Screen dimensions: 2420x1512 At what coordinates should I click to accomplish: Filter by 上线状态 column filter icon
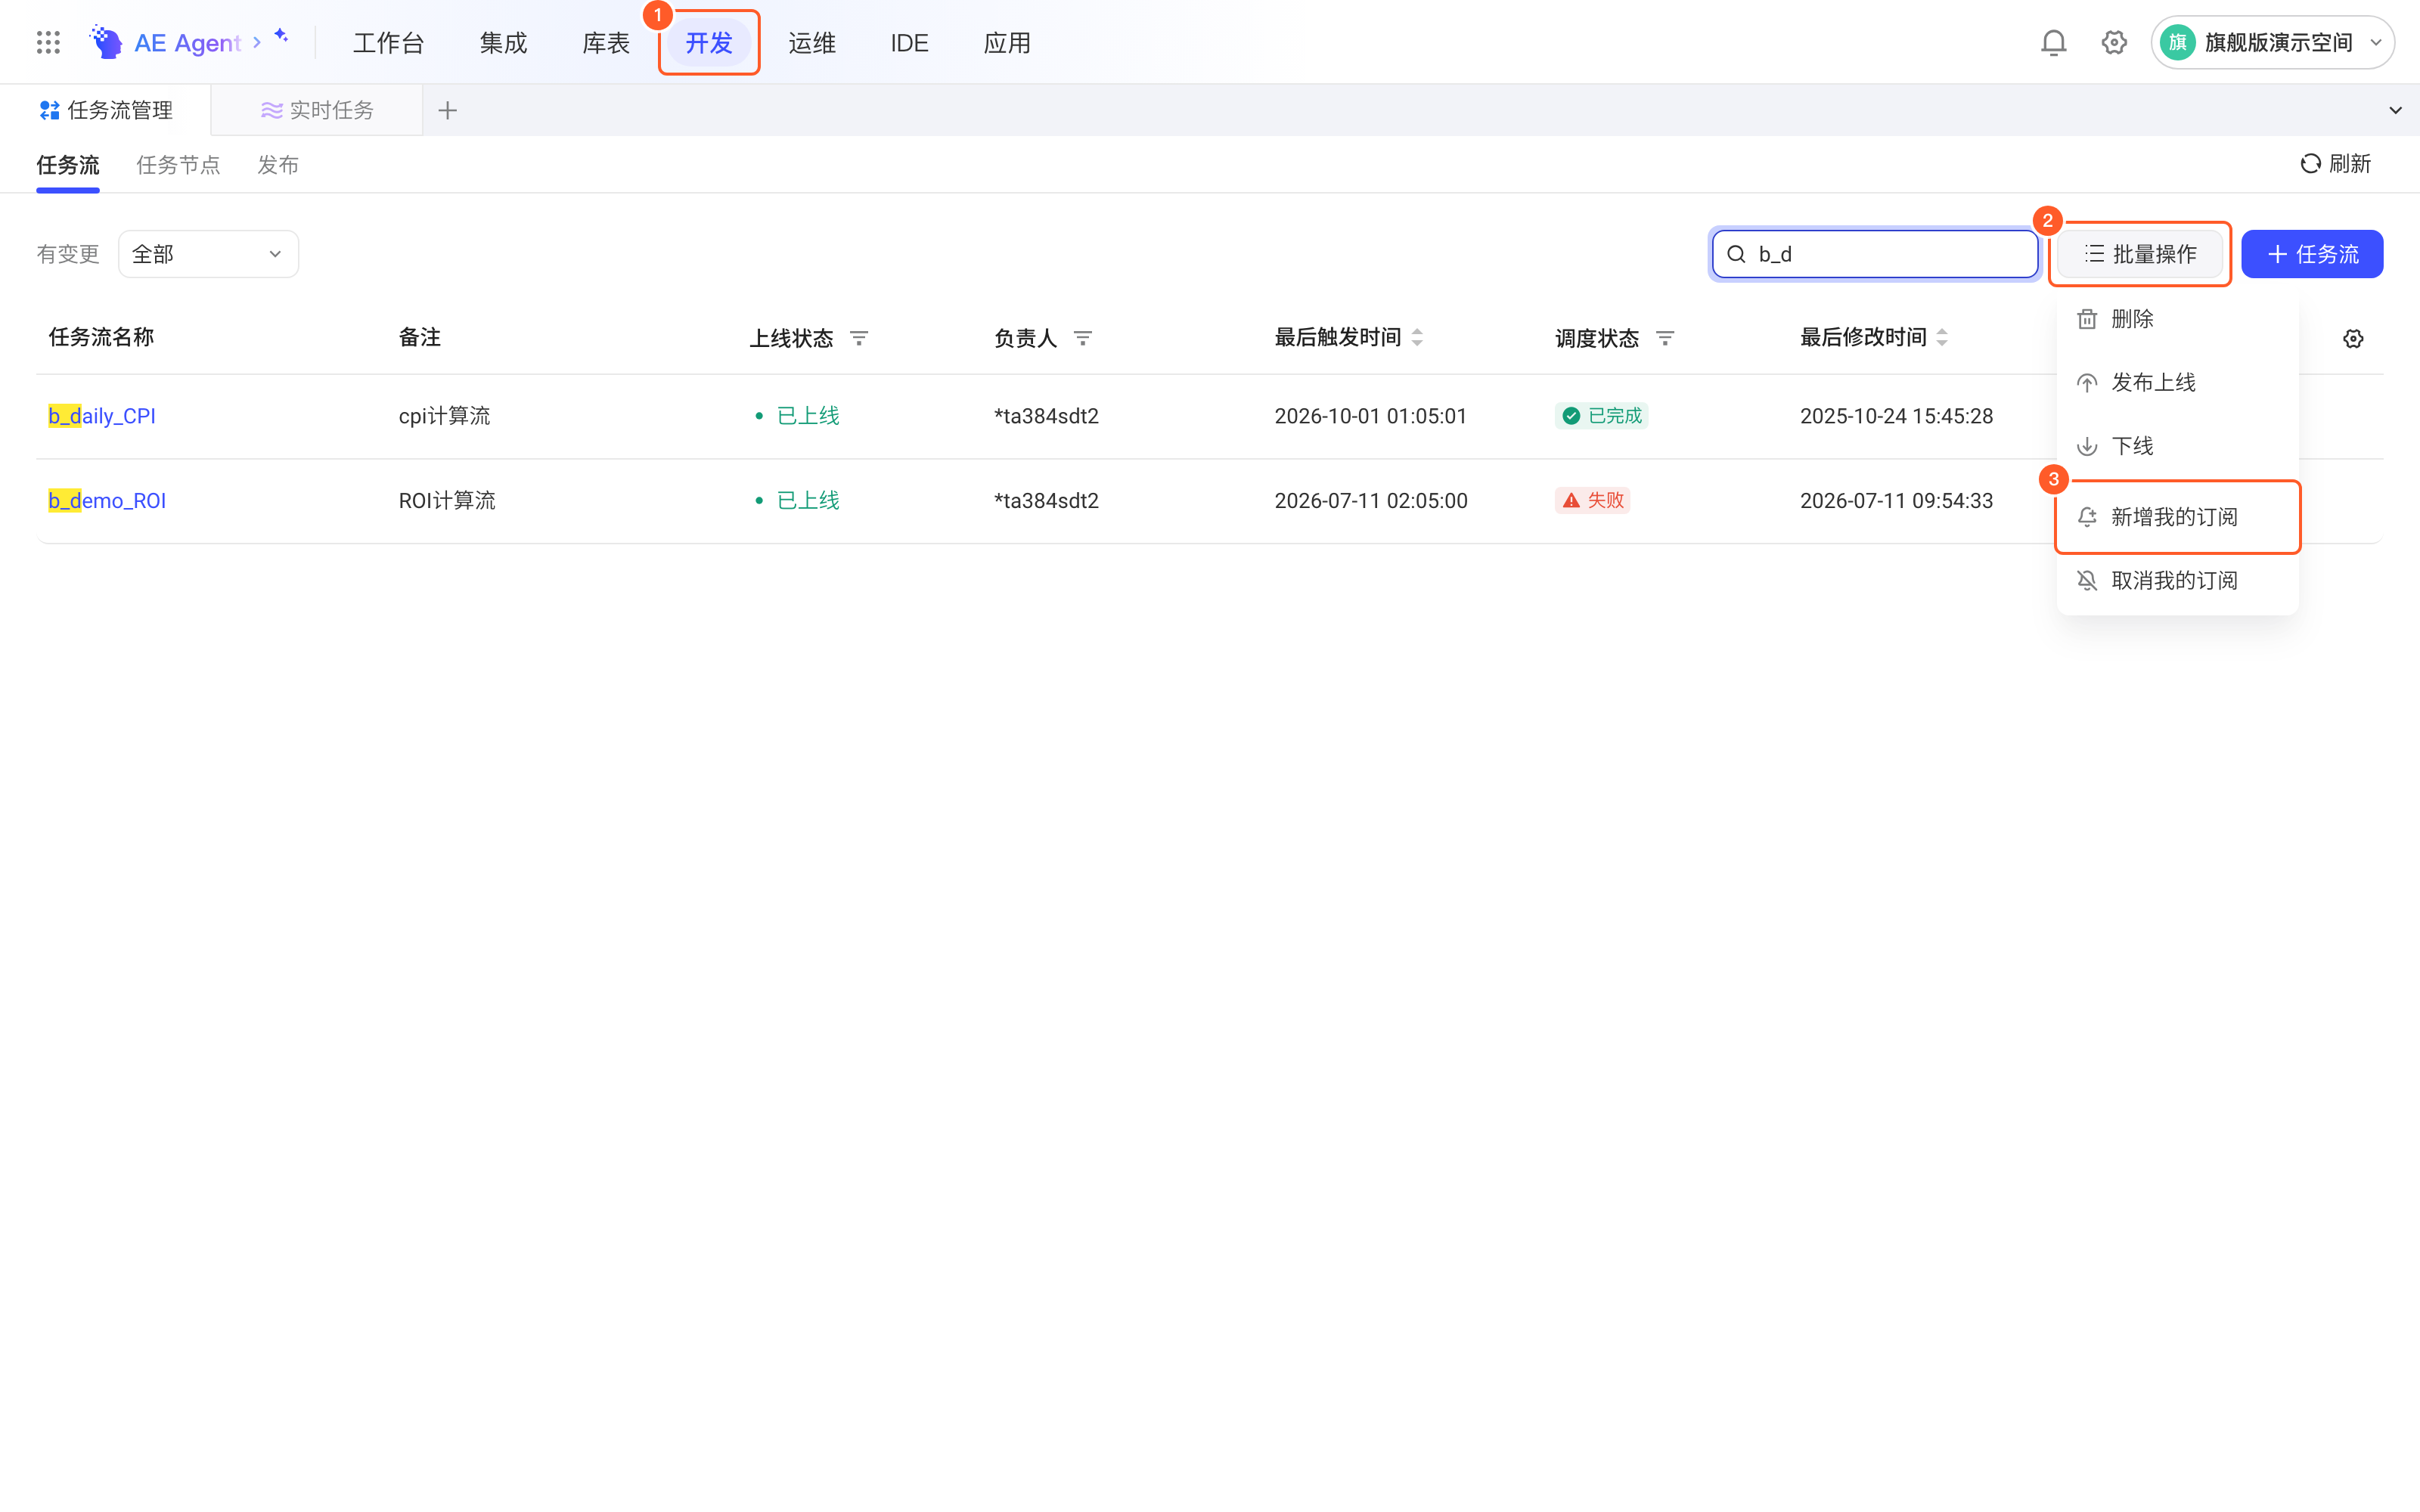point(859,338)
